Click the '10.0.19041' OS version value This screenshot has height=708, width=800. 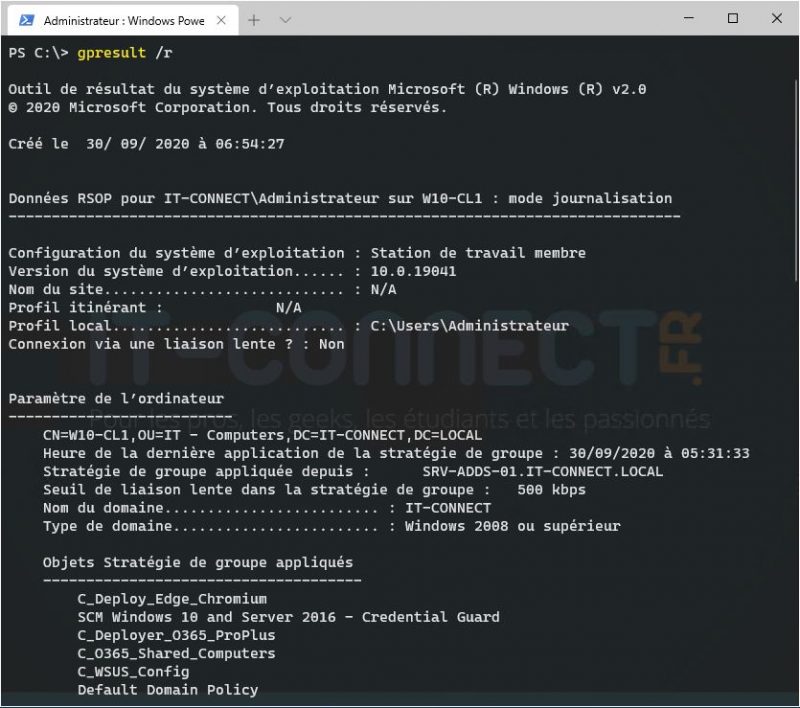413,271
